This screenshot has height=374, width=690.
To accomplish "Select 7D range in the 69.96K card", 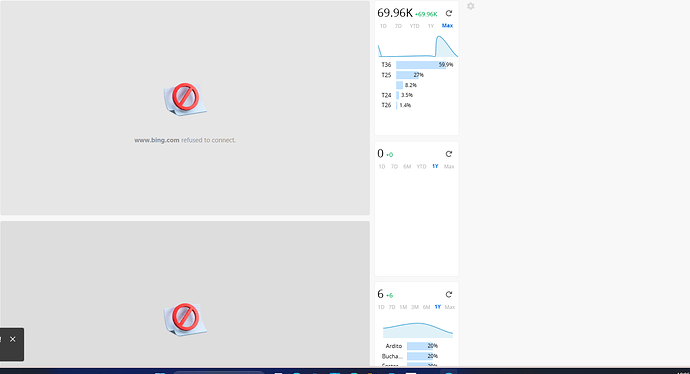I will point(398,26).
